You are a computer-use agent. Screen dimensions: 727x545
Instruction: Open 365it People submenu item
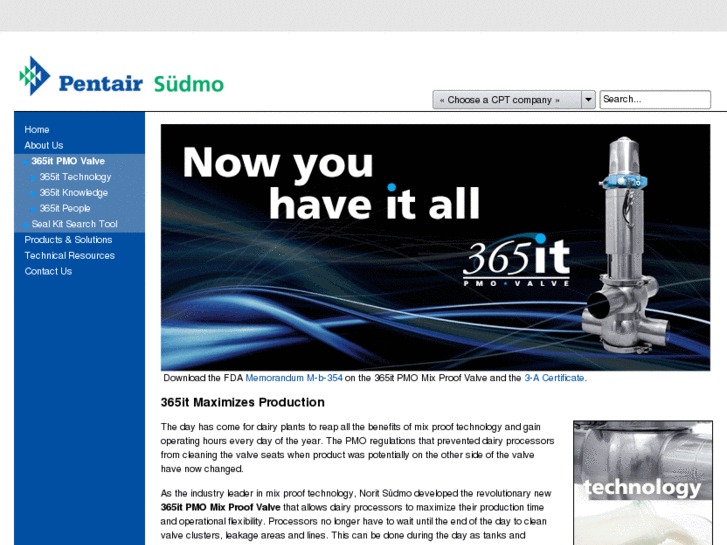(x=64, y=208)
